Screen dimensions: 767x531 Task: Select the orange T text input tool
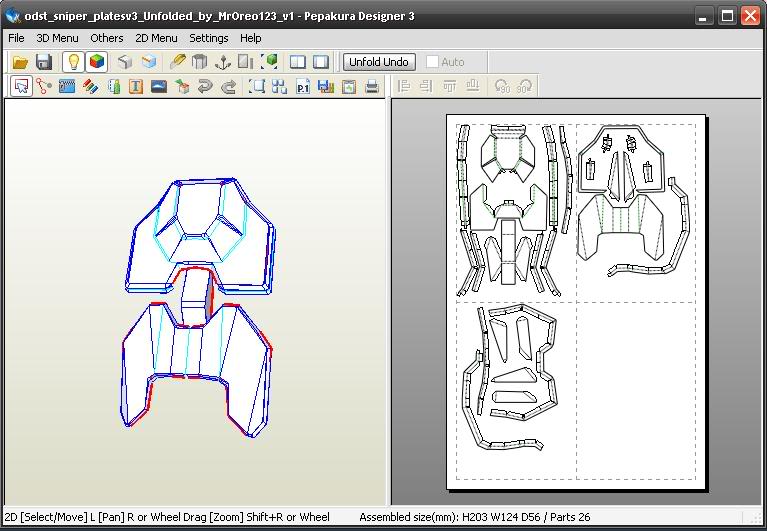pos(136,87)
